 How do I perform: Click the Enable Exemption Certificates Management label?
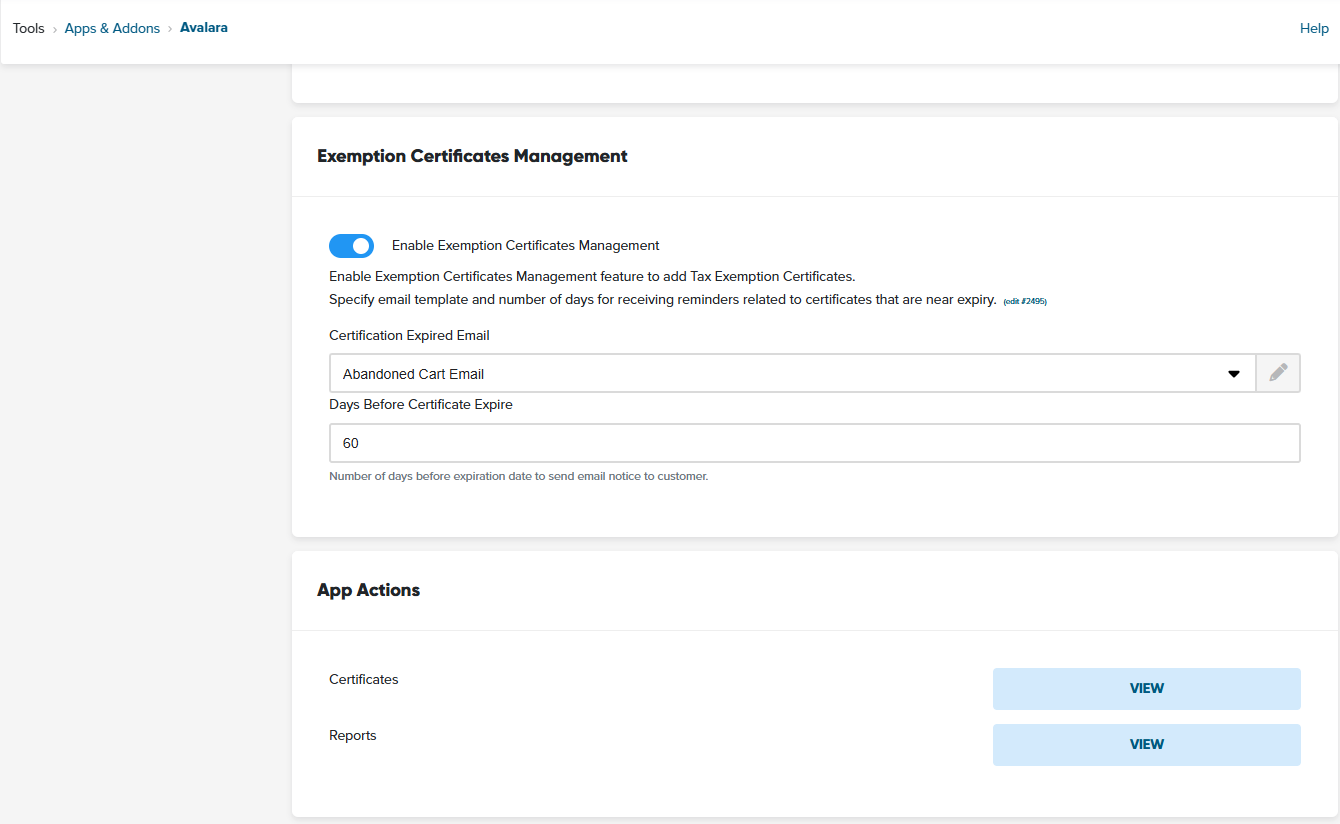(x=526, y=245)
